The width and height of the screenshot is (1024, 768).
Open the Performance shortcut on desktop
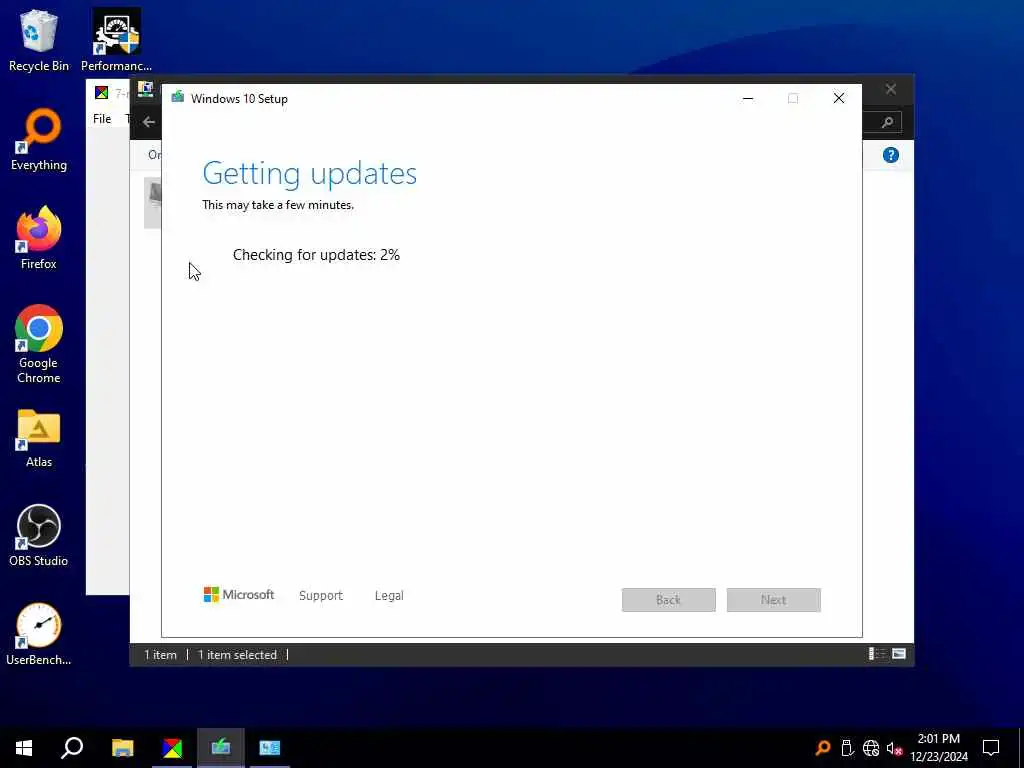pyautogui.click(x=116, y=40)
